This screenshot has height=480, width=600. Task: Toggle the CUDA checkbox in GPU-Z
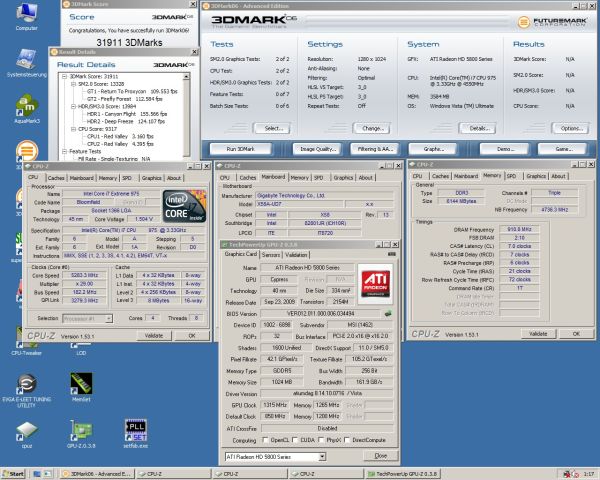coord(295,440)
